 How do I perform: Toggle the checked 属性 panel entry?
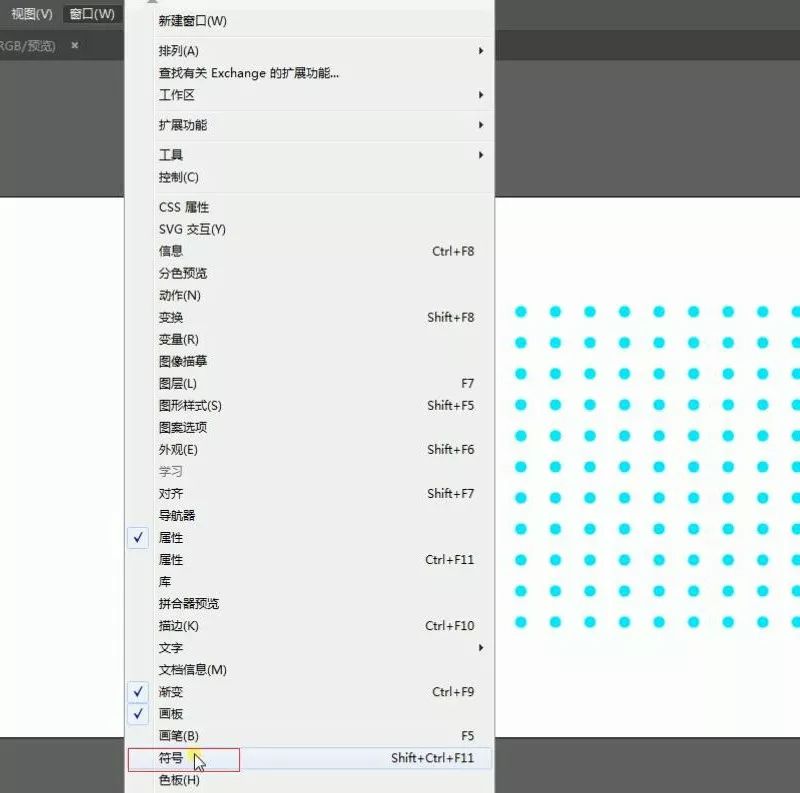[x=171, y=538]
